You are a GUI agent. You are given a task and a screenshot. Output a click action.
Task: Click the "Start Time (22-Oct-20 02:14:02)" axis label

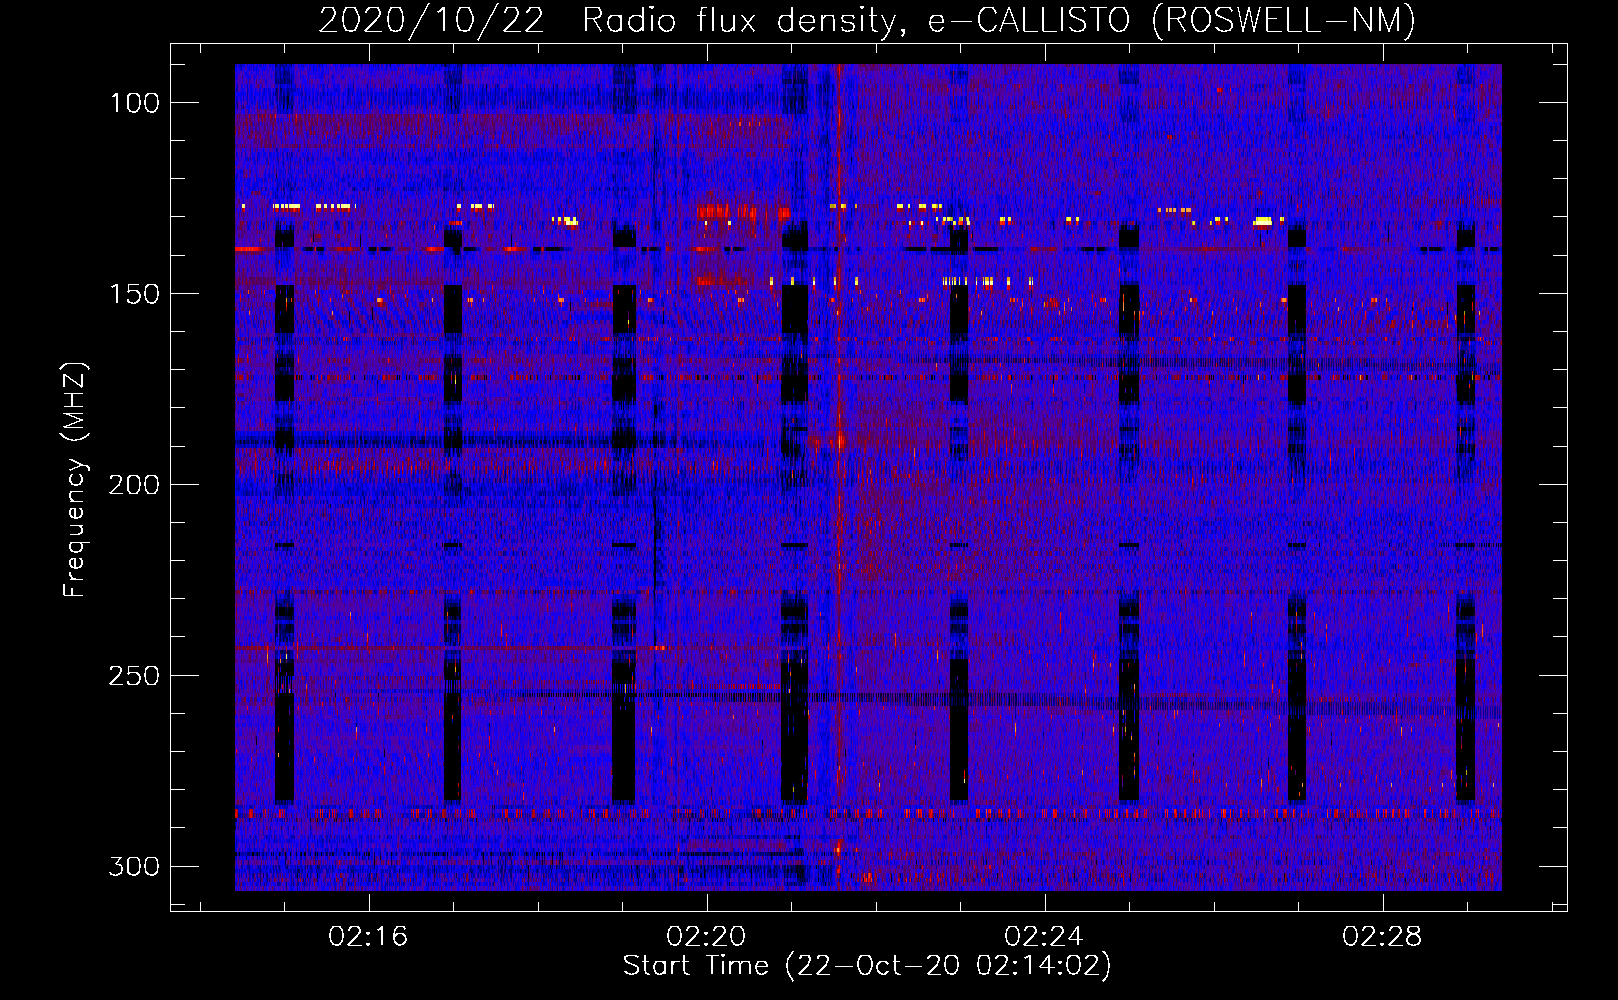[867, 966]
